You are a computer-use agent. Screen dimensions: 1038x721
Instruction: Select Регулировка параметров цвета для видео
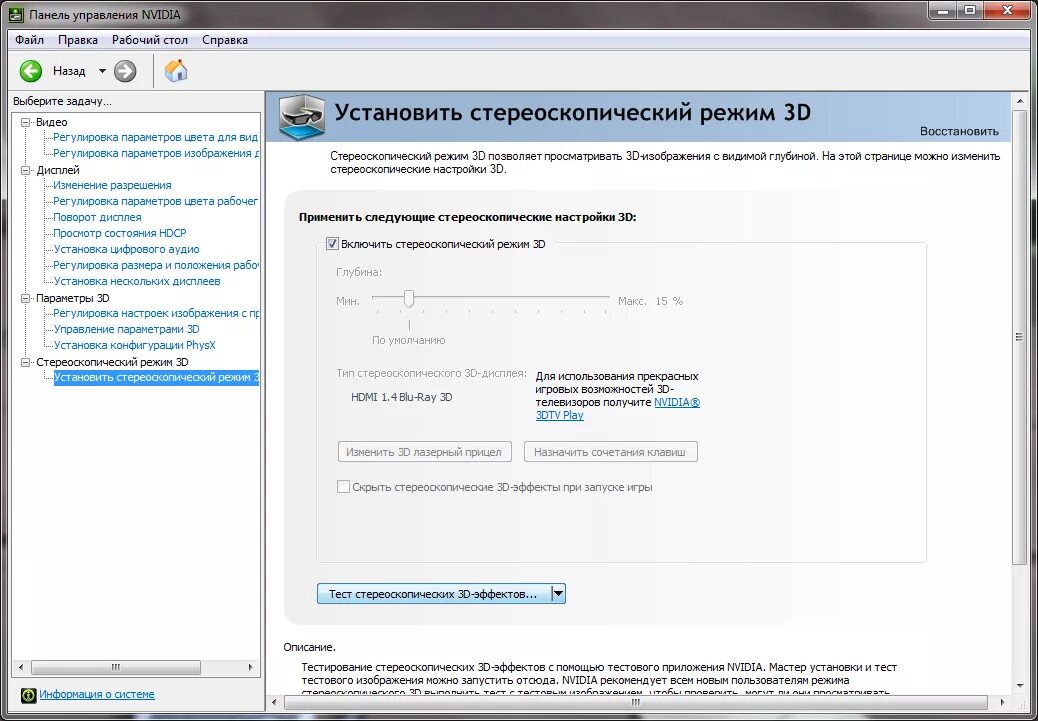pos(156,138)
